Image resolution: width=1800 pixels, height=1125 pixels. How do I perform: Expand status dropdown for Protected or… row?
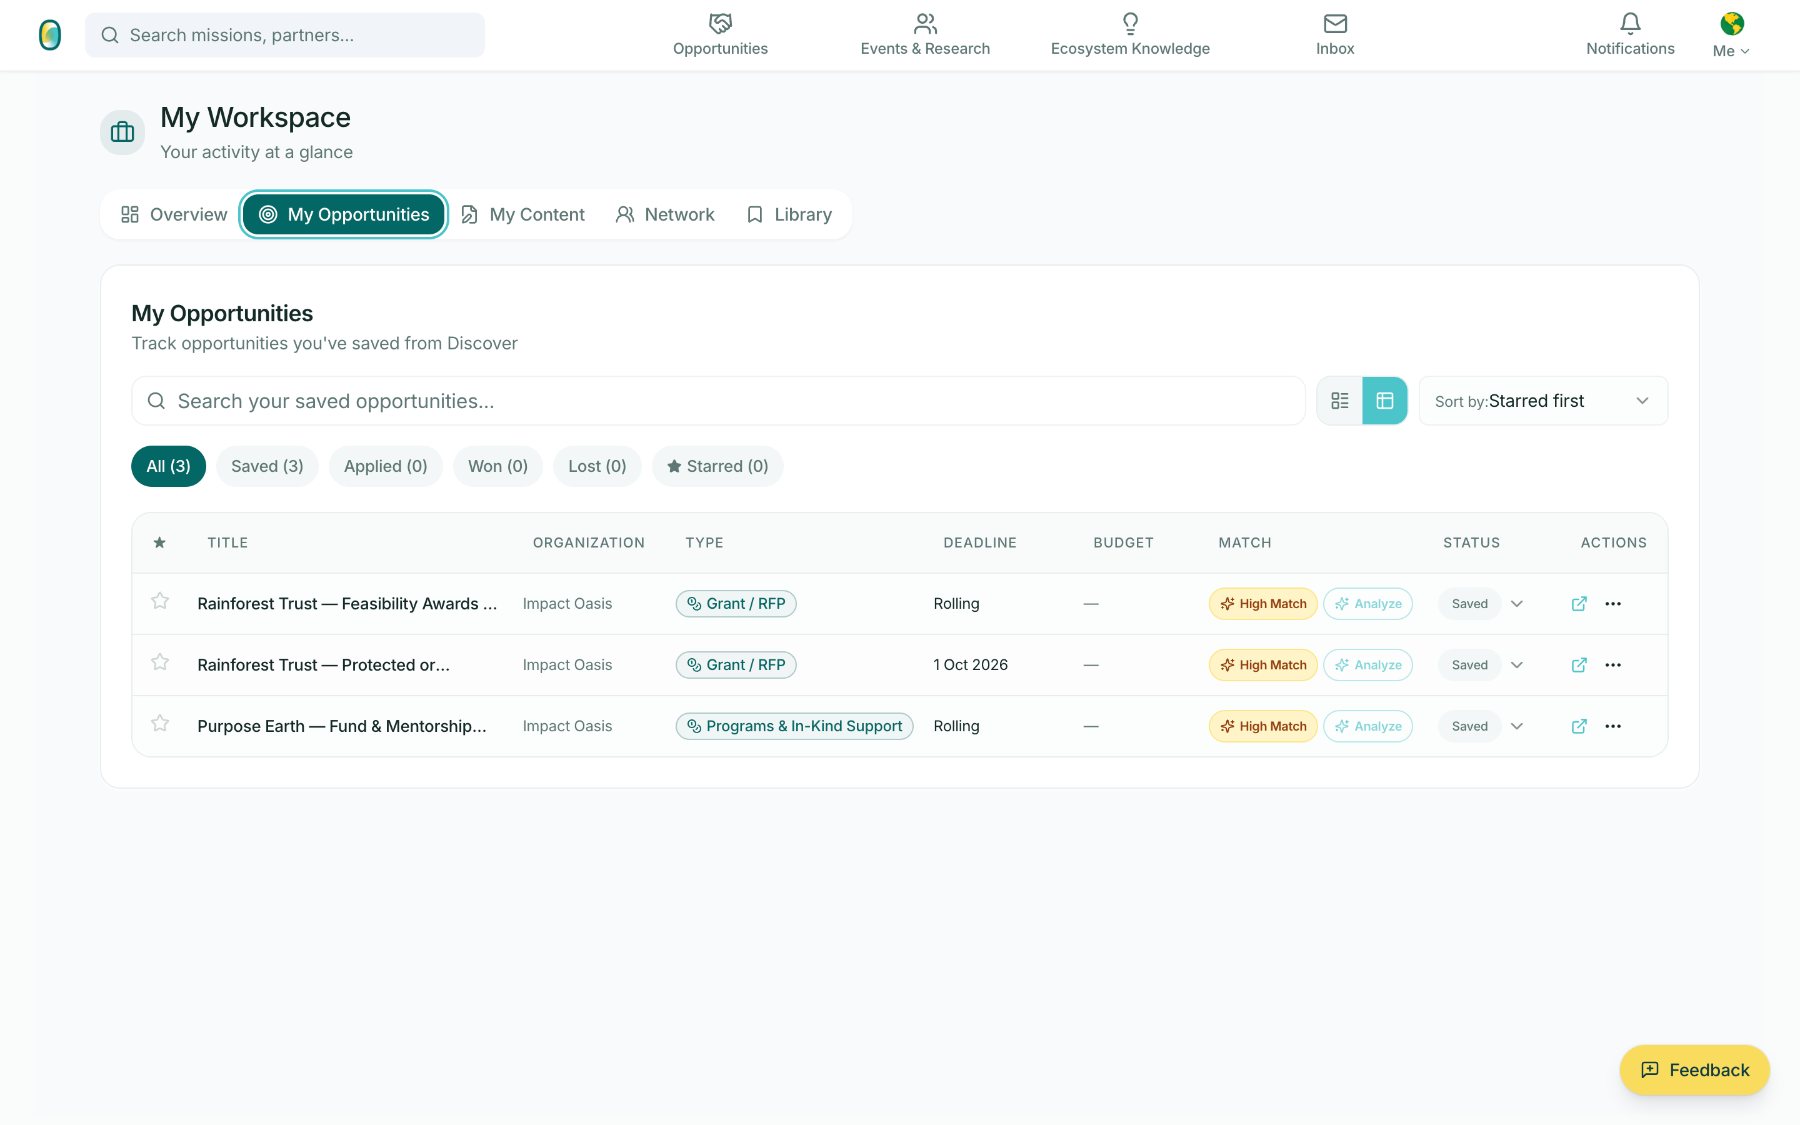coord(1517,665)
